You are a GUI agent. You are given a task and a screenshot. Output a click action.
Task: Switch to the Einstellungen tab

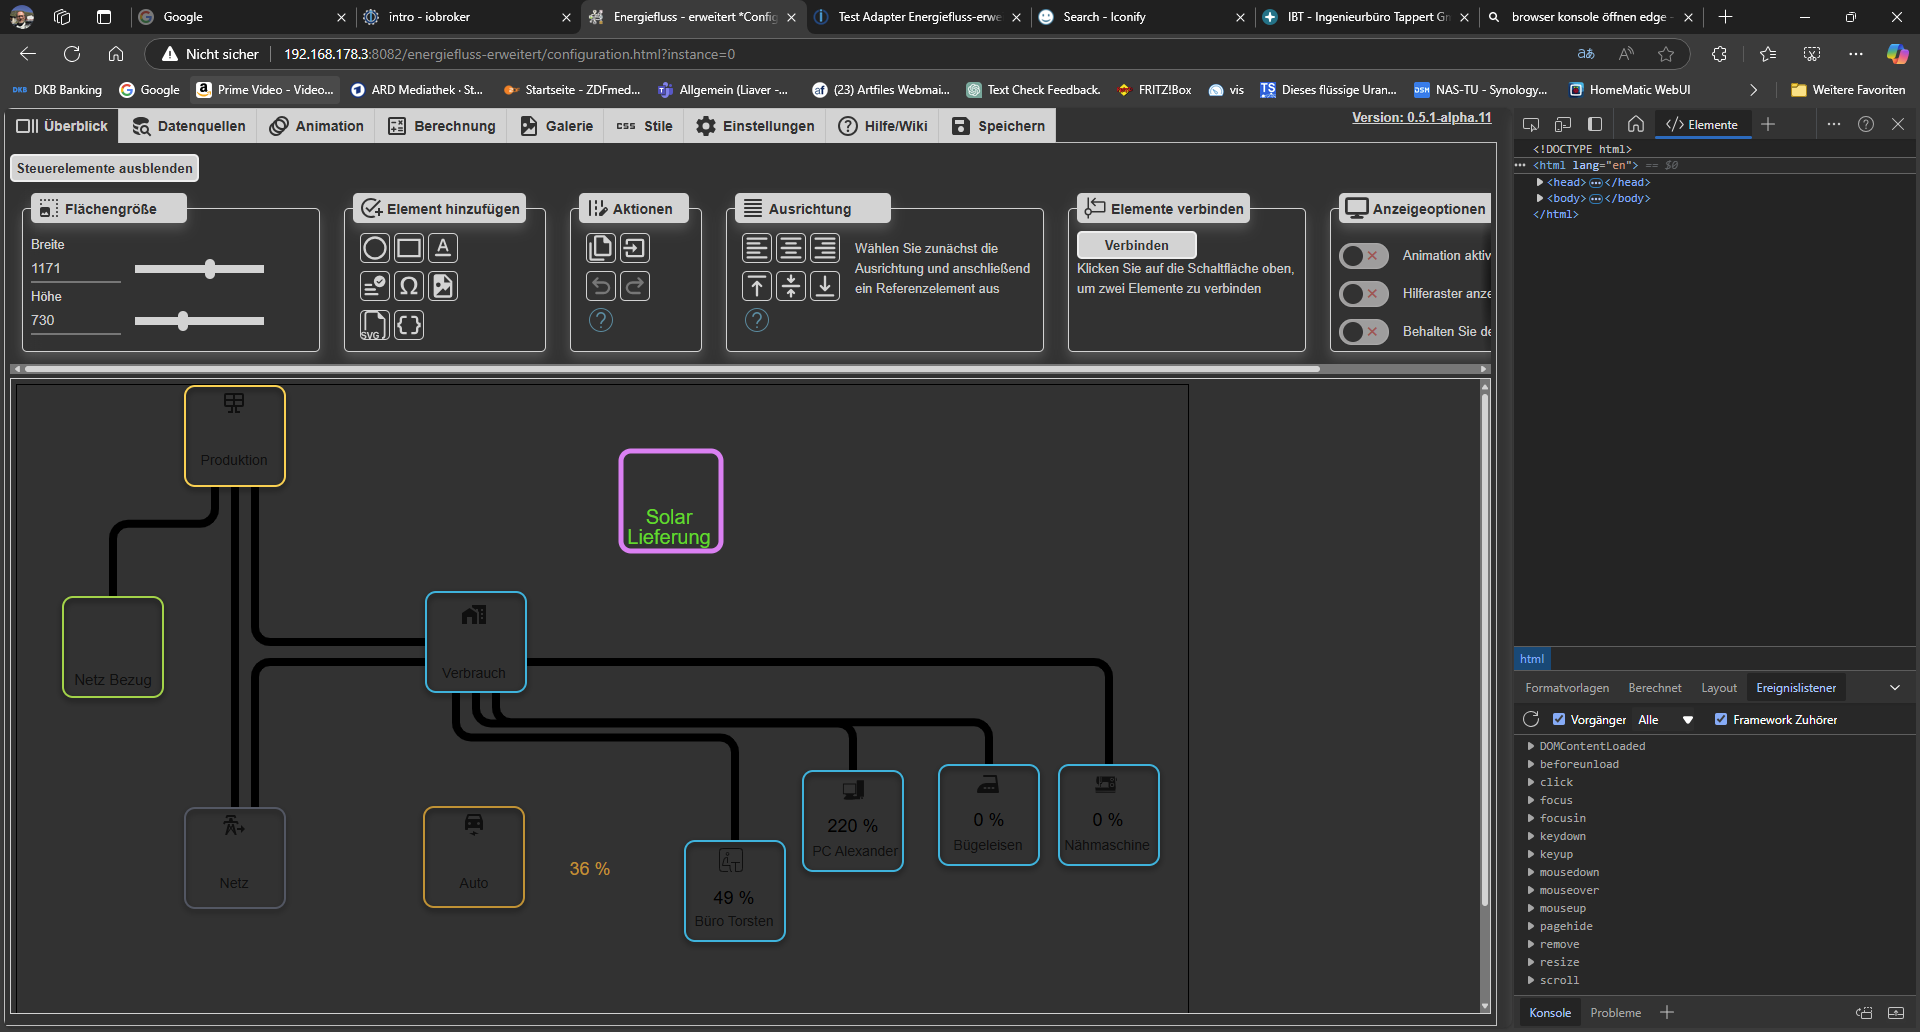pos(755,126)
